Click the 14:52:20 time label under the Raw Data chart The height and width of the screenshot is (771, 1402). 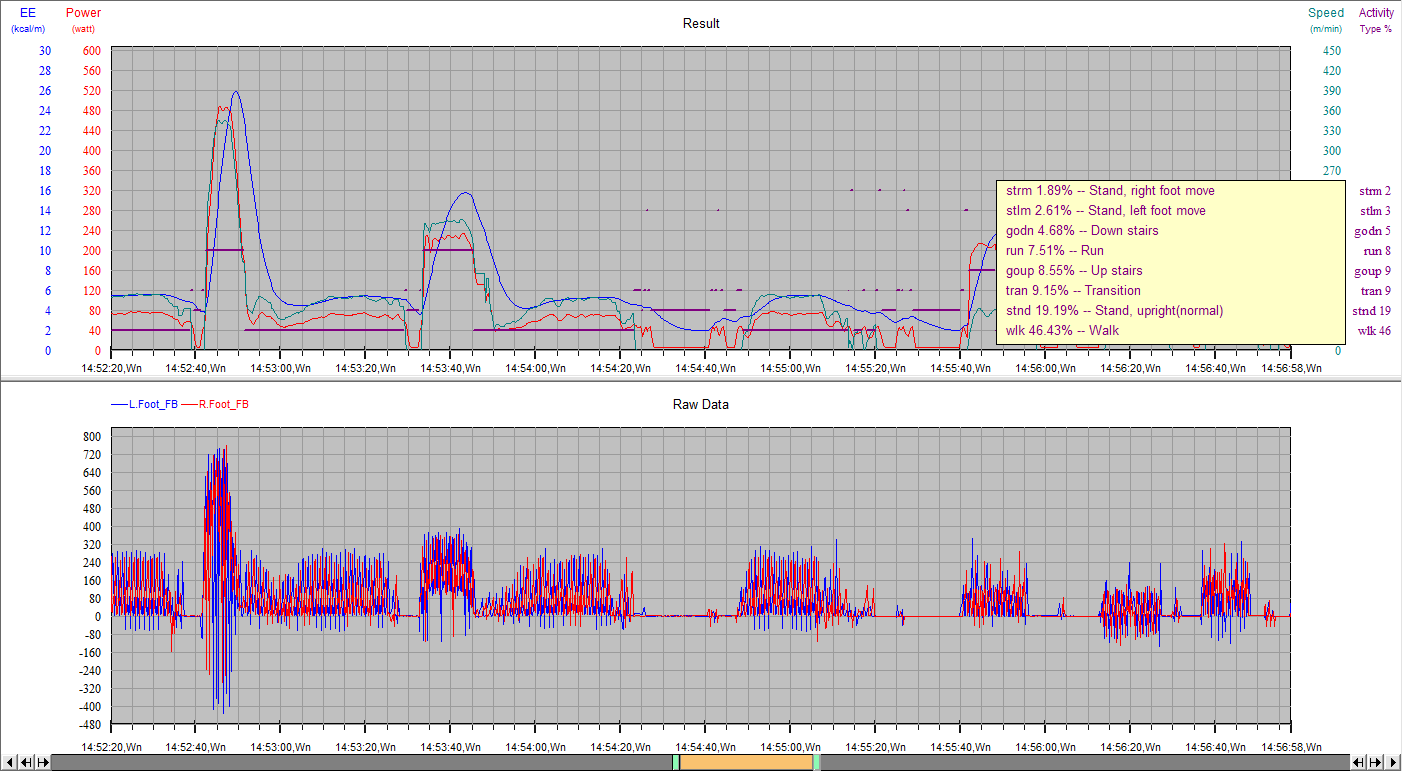pyautogui.click(x=110, y=747)
